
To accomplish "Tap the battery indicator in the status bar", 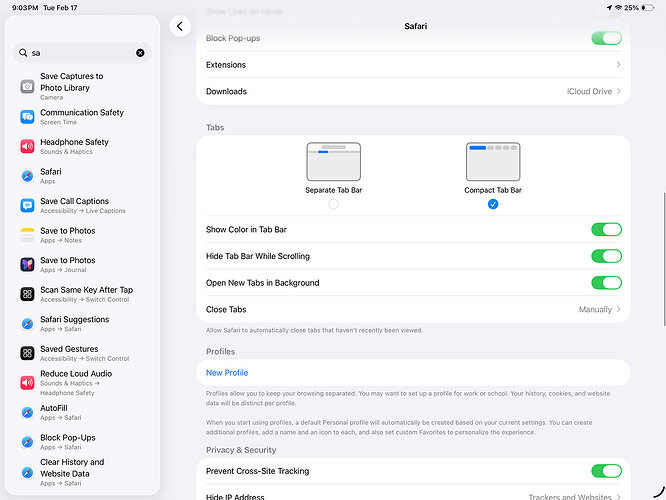I will (648, 8).
